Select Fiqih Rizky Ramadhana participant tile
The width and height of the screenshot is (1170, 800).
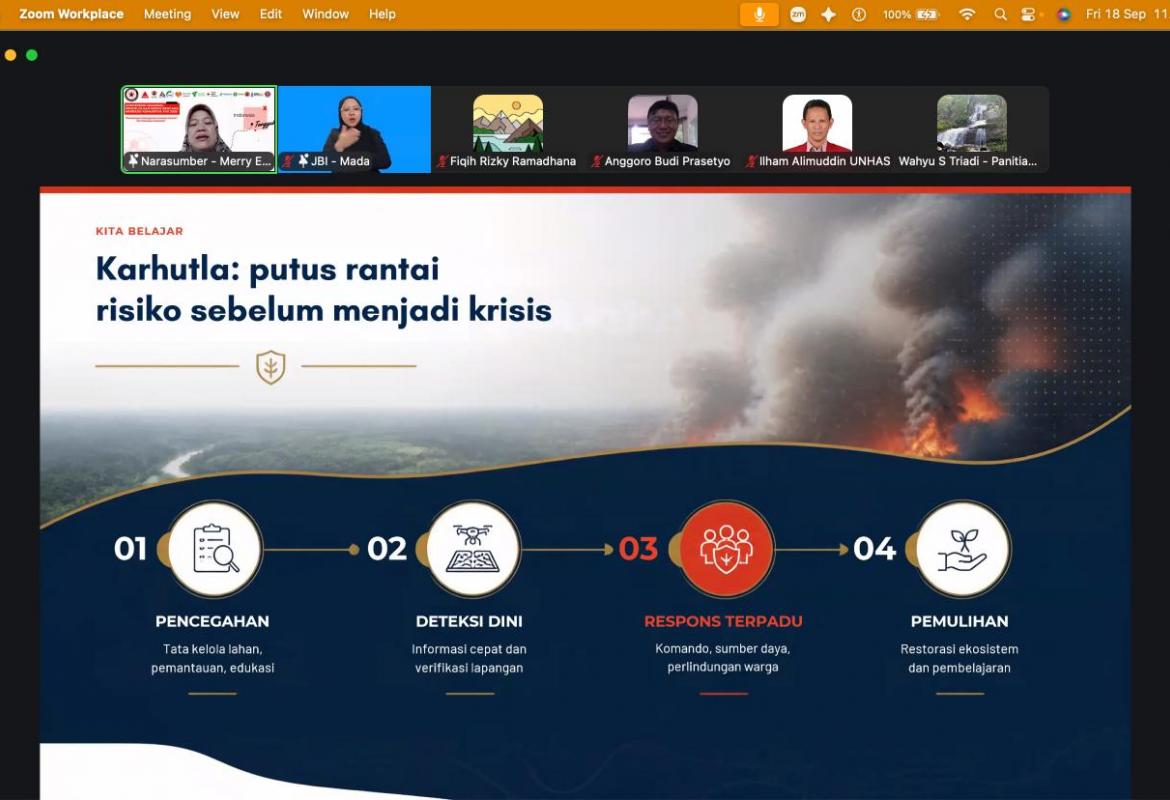point(508,129)
